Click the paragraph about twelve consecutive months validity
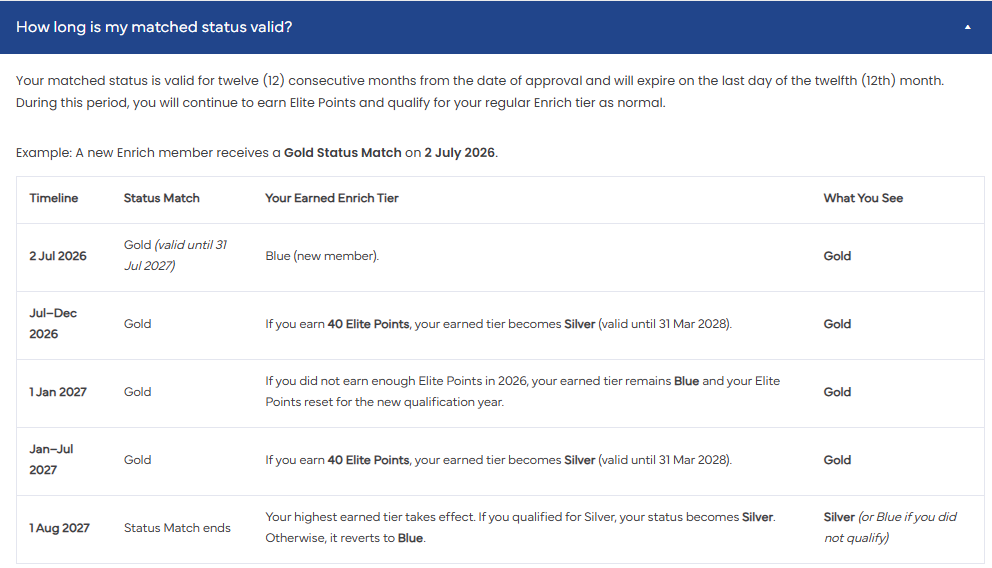 tap(480, 92)
